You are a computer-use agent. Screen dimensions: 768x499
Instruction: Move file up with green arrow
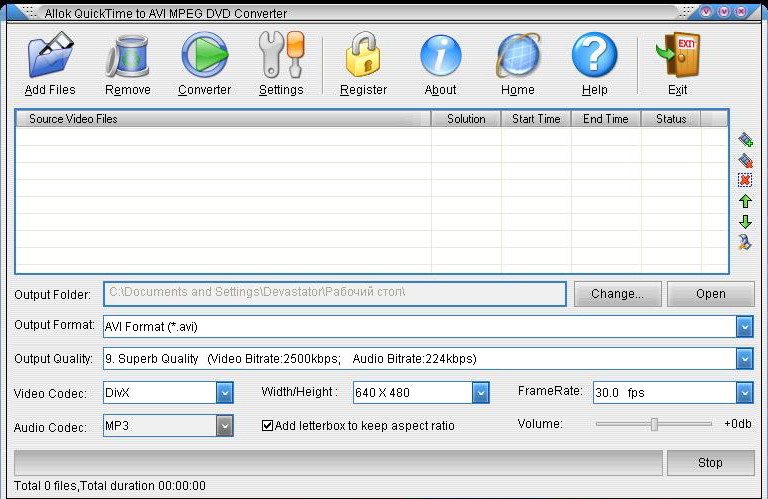745,201
